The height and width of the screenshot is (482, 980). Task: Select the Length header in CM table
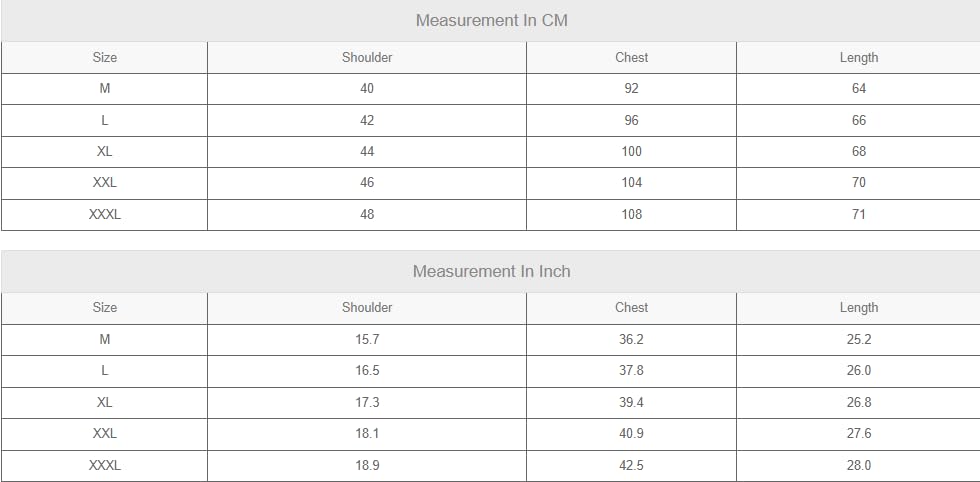858,58
